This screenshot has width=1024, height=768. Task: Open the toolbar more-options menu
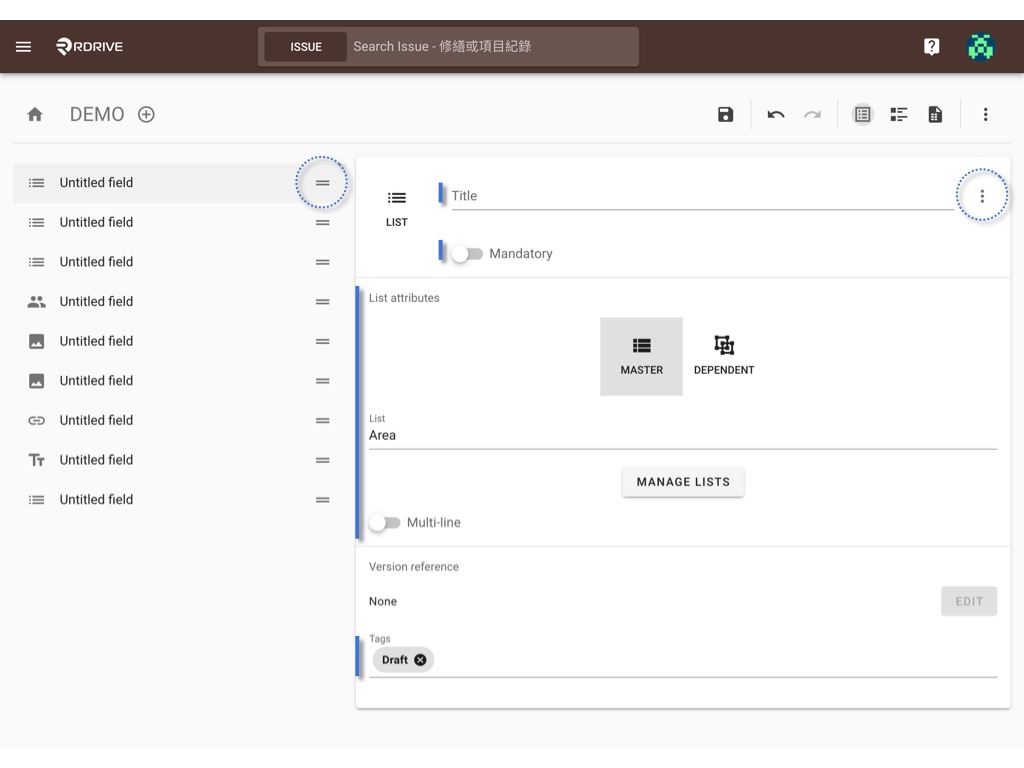point(985,114)
